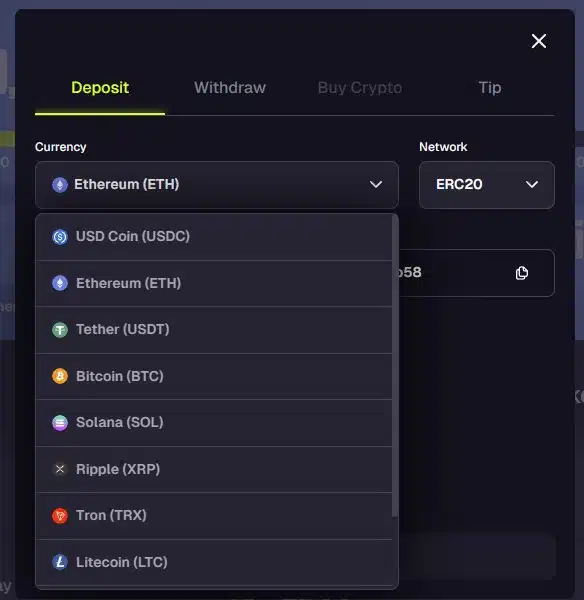Choose Ripple (XRP) option
This screenshot has height=600, width=584.
(214, 470)
